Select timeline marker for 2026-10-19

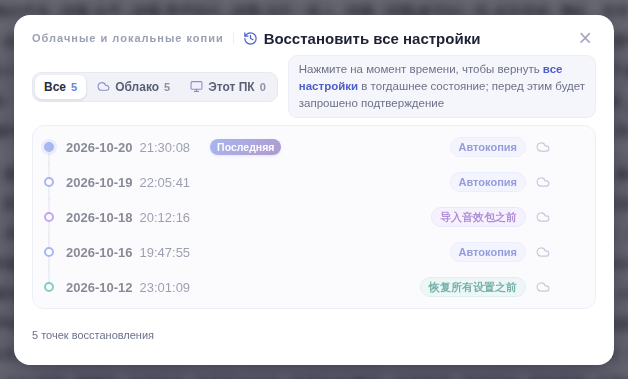tap(49, 182)
